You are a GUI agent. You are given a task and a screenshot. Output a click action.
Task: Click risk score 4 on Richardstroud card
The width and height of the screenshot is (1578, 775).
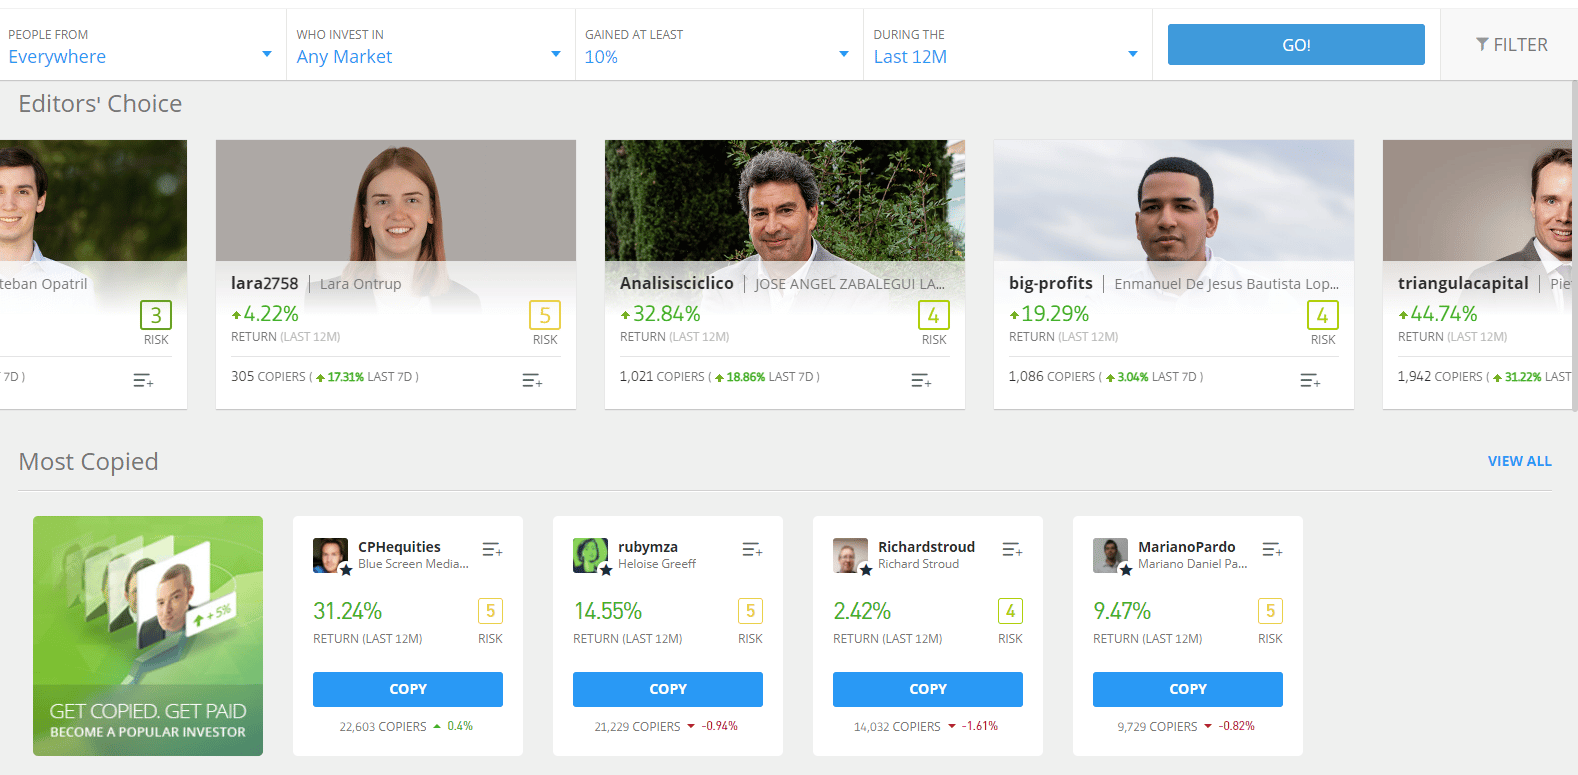[1010, 611]
